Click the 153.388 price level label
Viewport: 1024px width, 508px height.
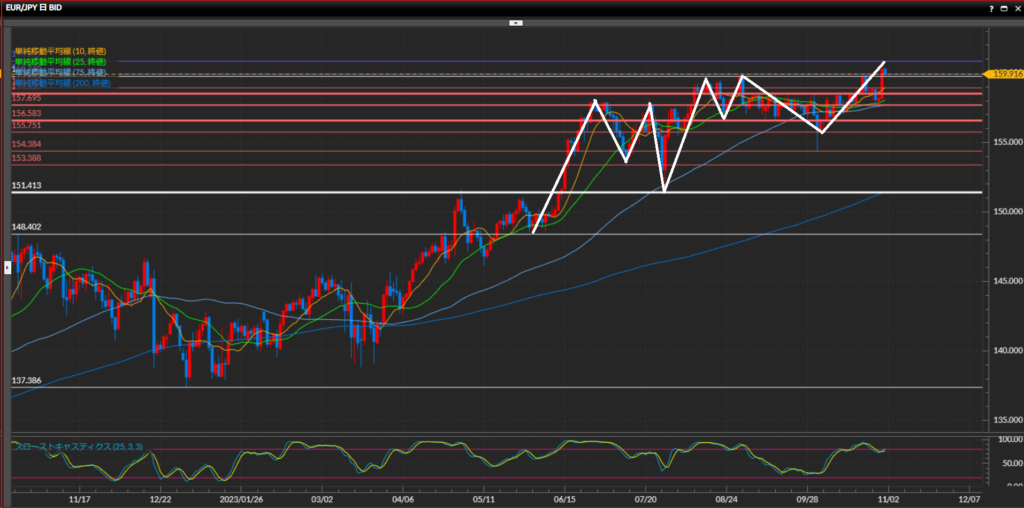pyautogui.click(x=26, y=158)
